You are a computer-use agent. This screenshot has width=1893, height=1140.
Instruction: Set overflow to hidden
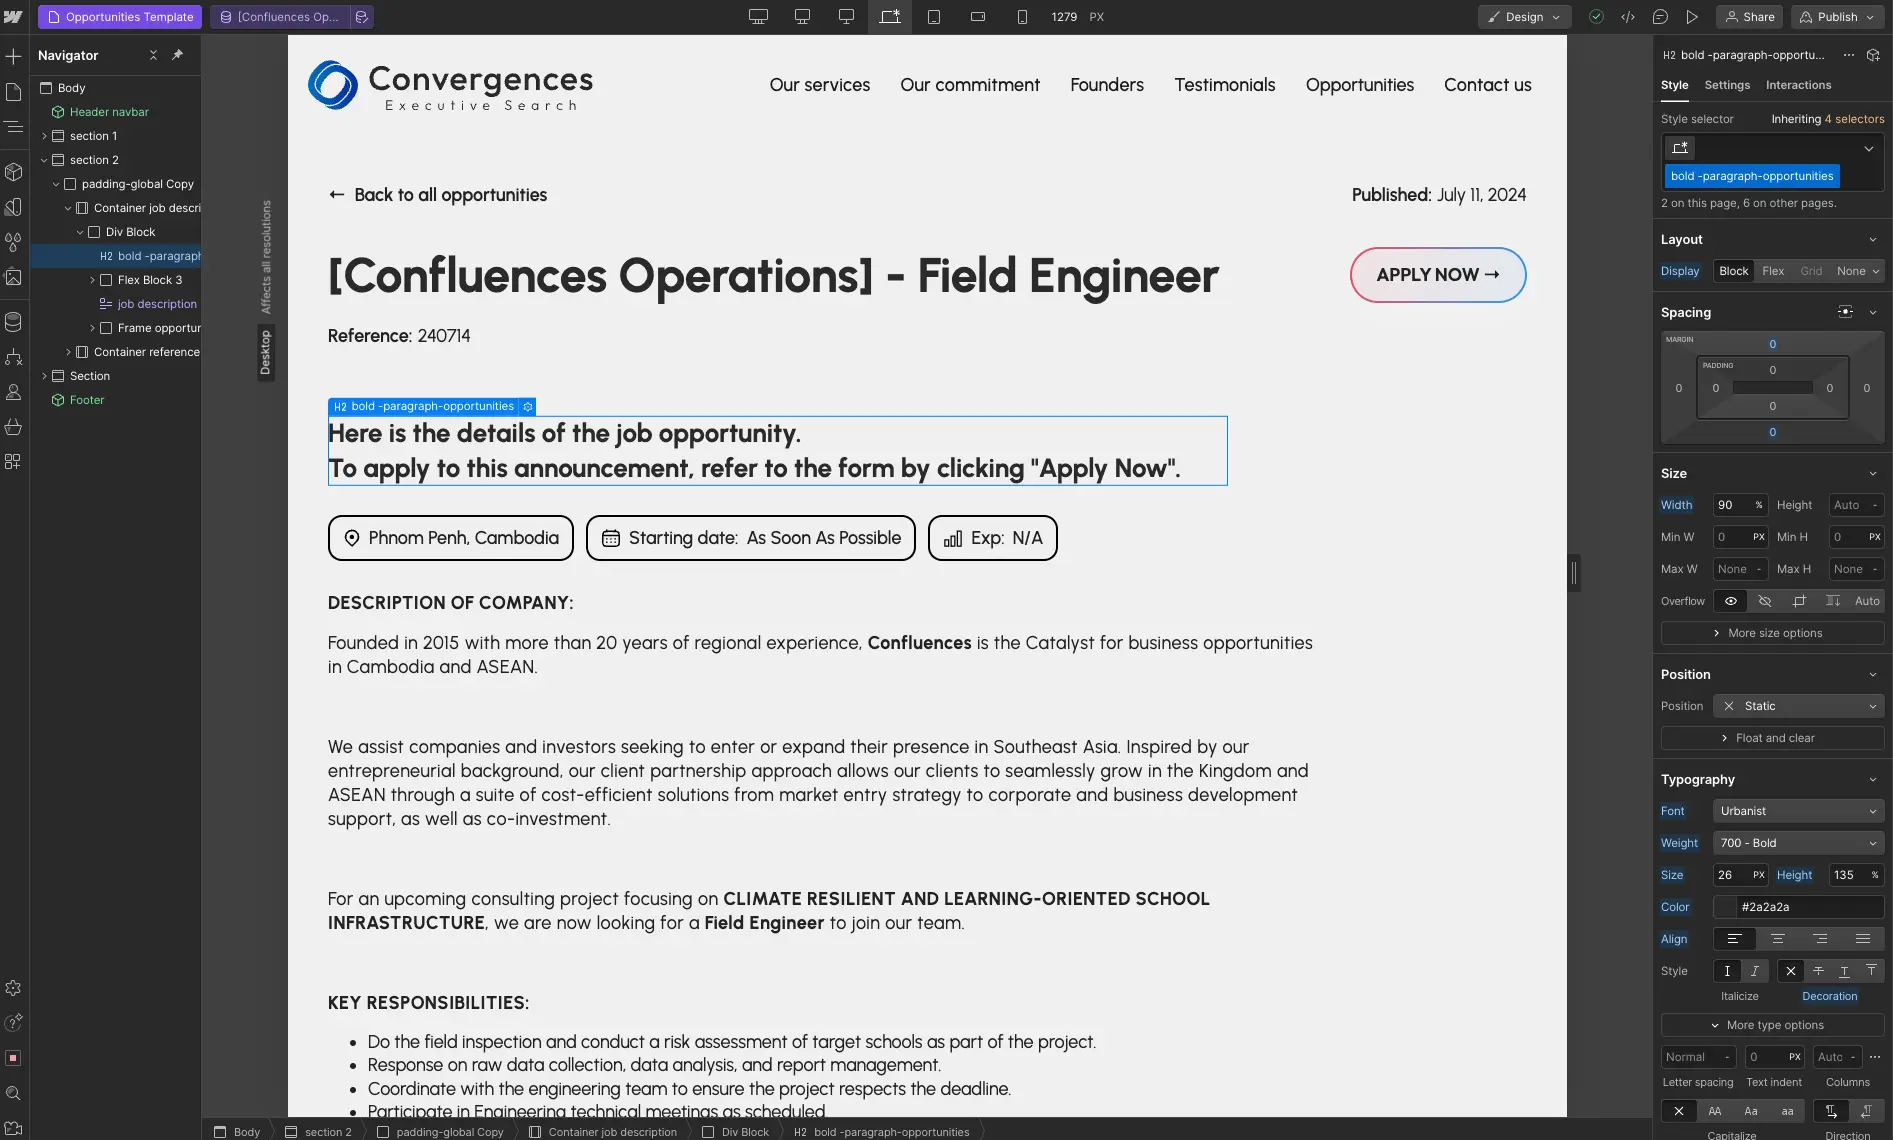[1765, 601]
